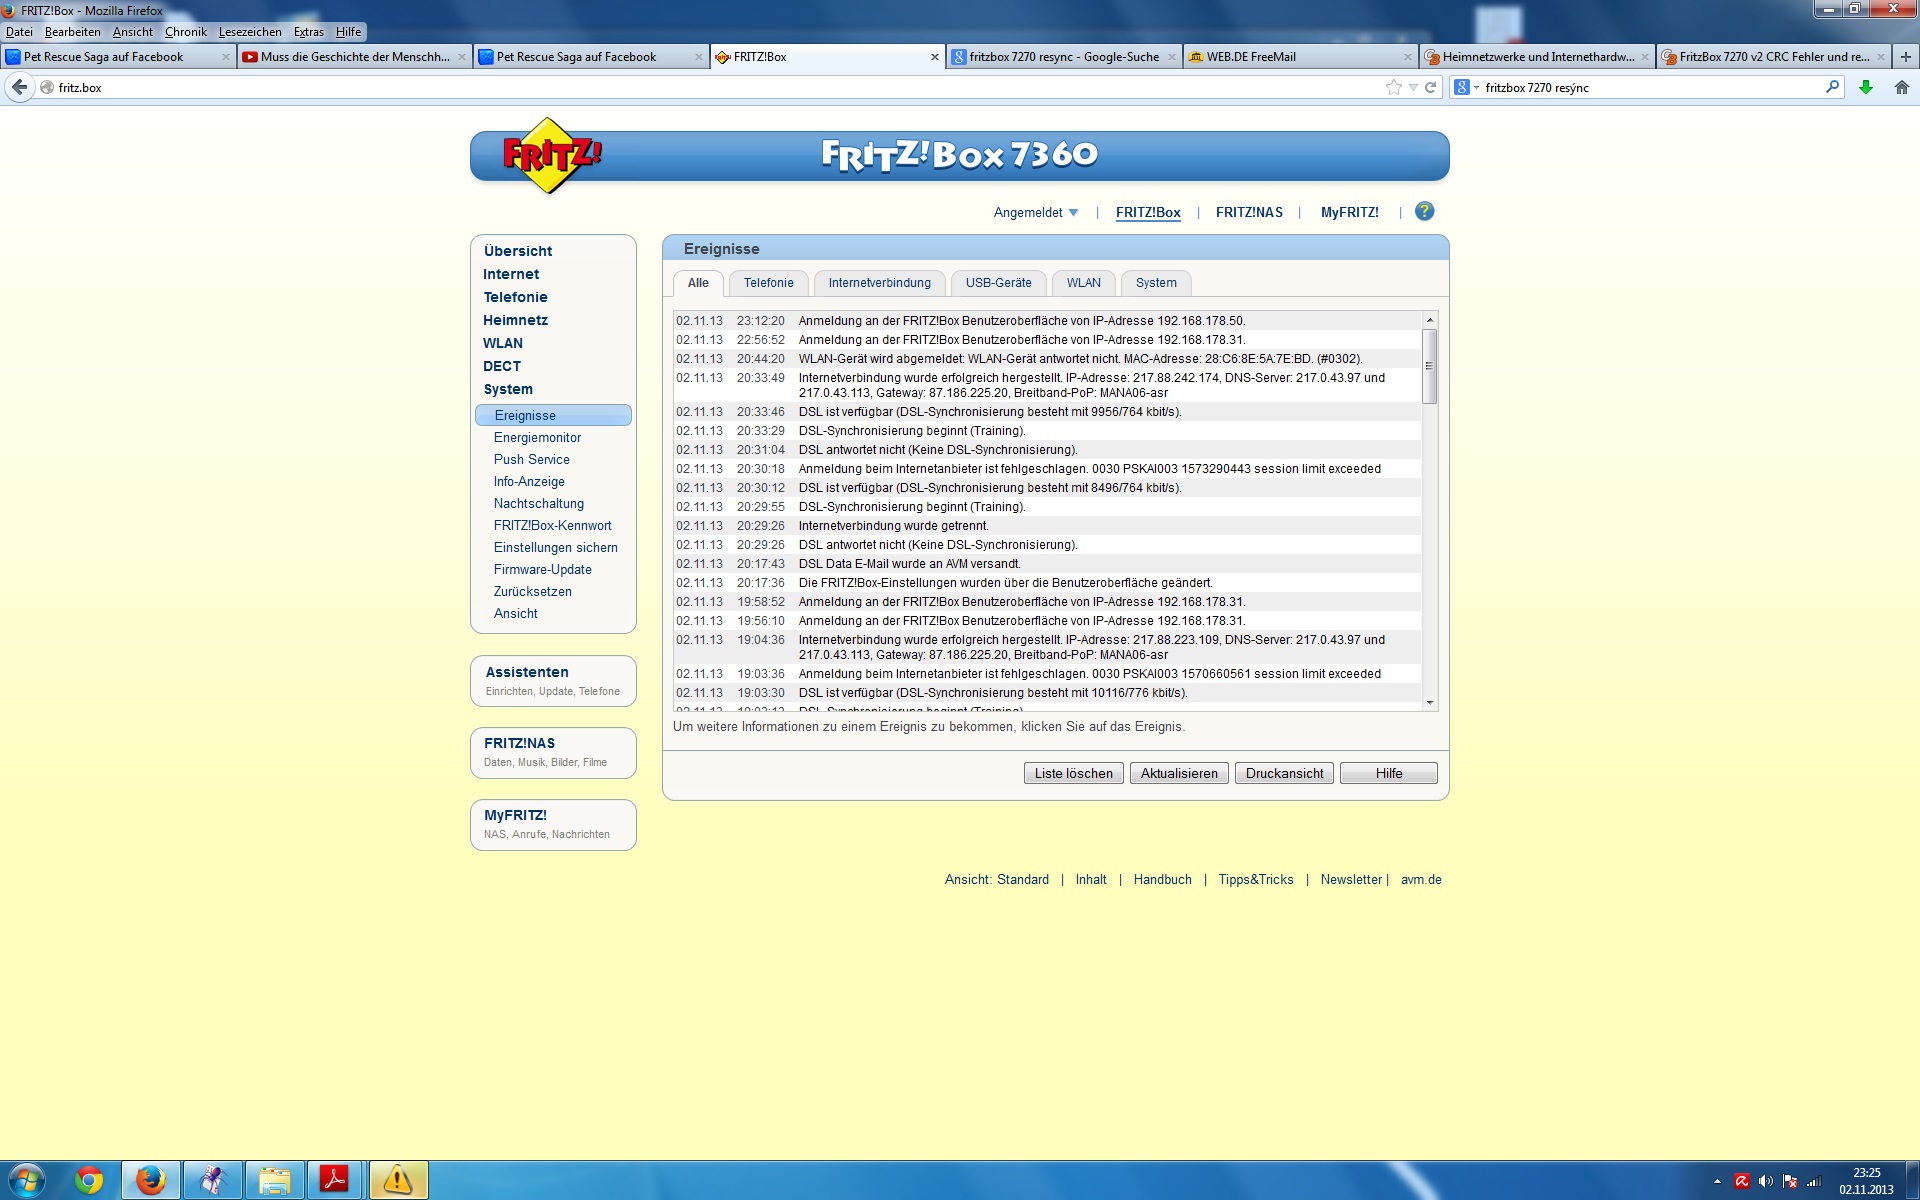Image resolution: width=1920 pixels, height=1200 pixels.
Task: Click Adobe Reader taskbar icon
Action: 333,1180
